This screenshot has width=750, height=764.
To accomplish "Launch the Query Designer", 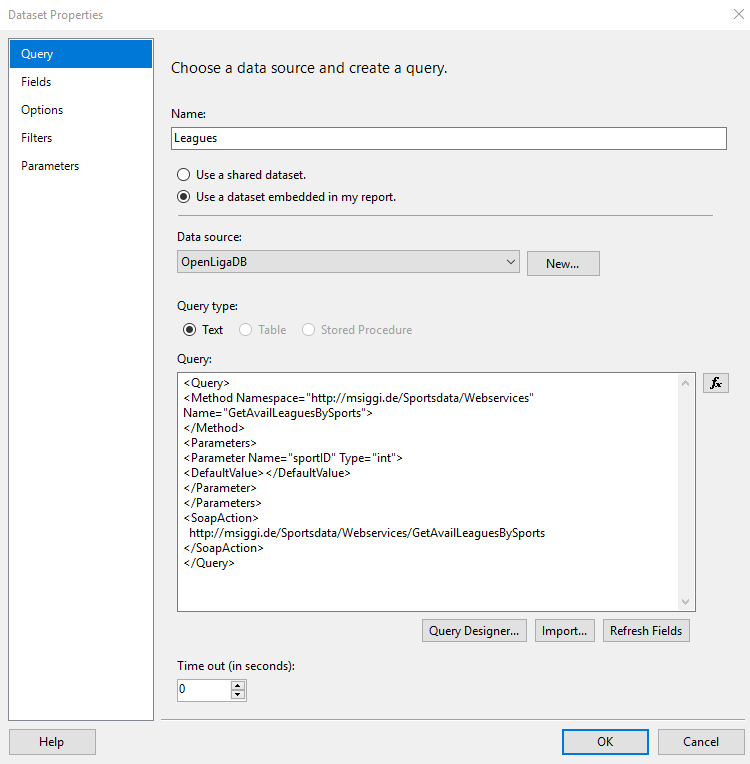I will tap(474, 631).
